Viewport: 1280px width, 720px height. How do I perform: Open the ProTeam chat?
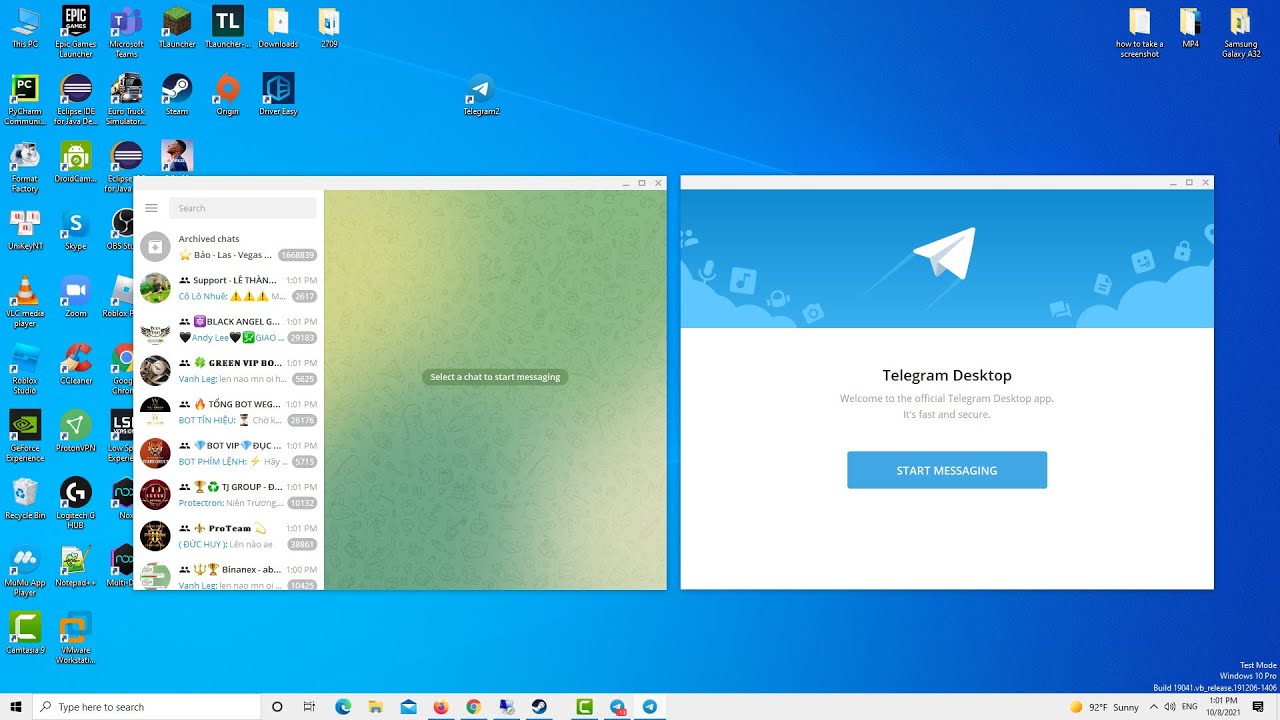pyautogui.click(x=229, y=536)
